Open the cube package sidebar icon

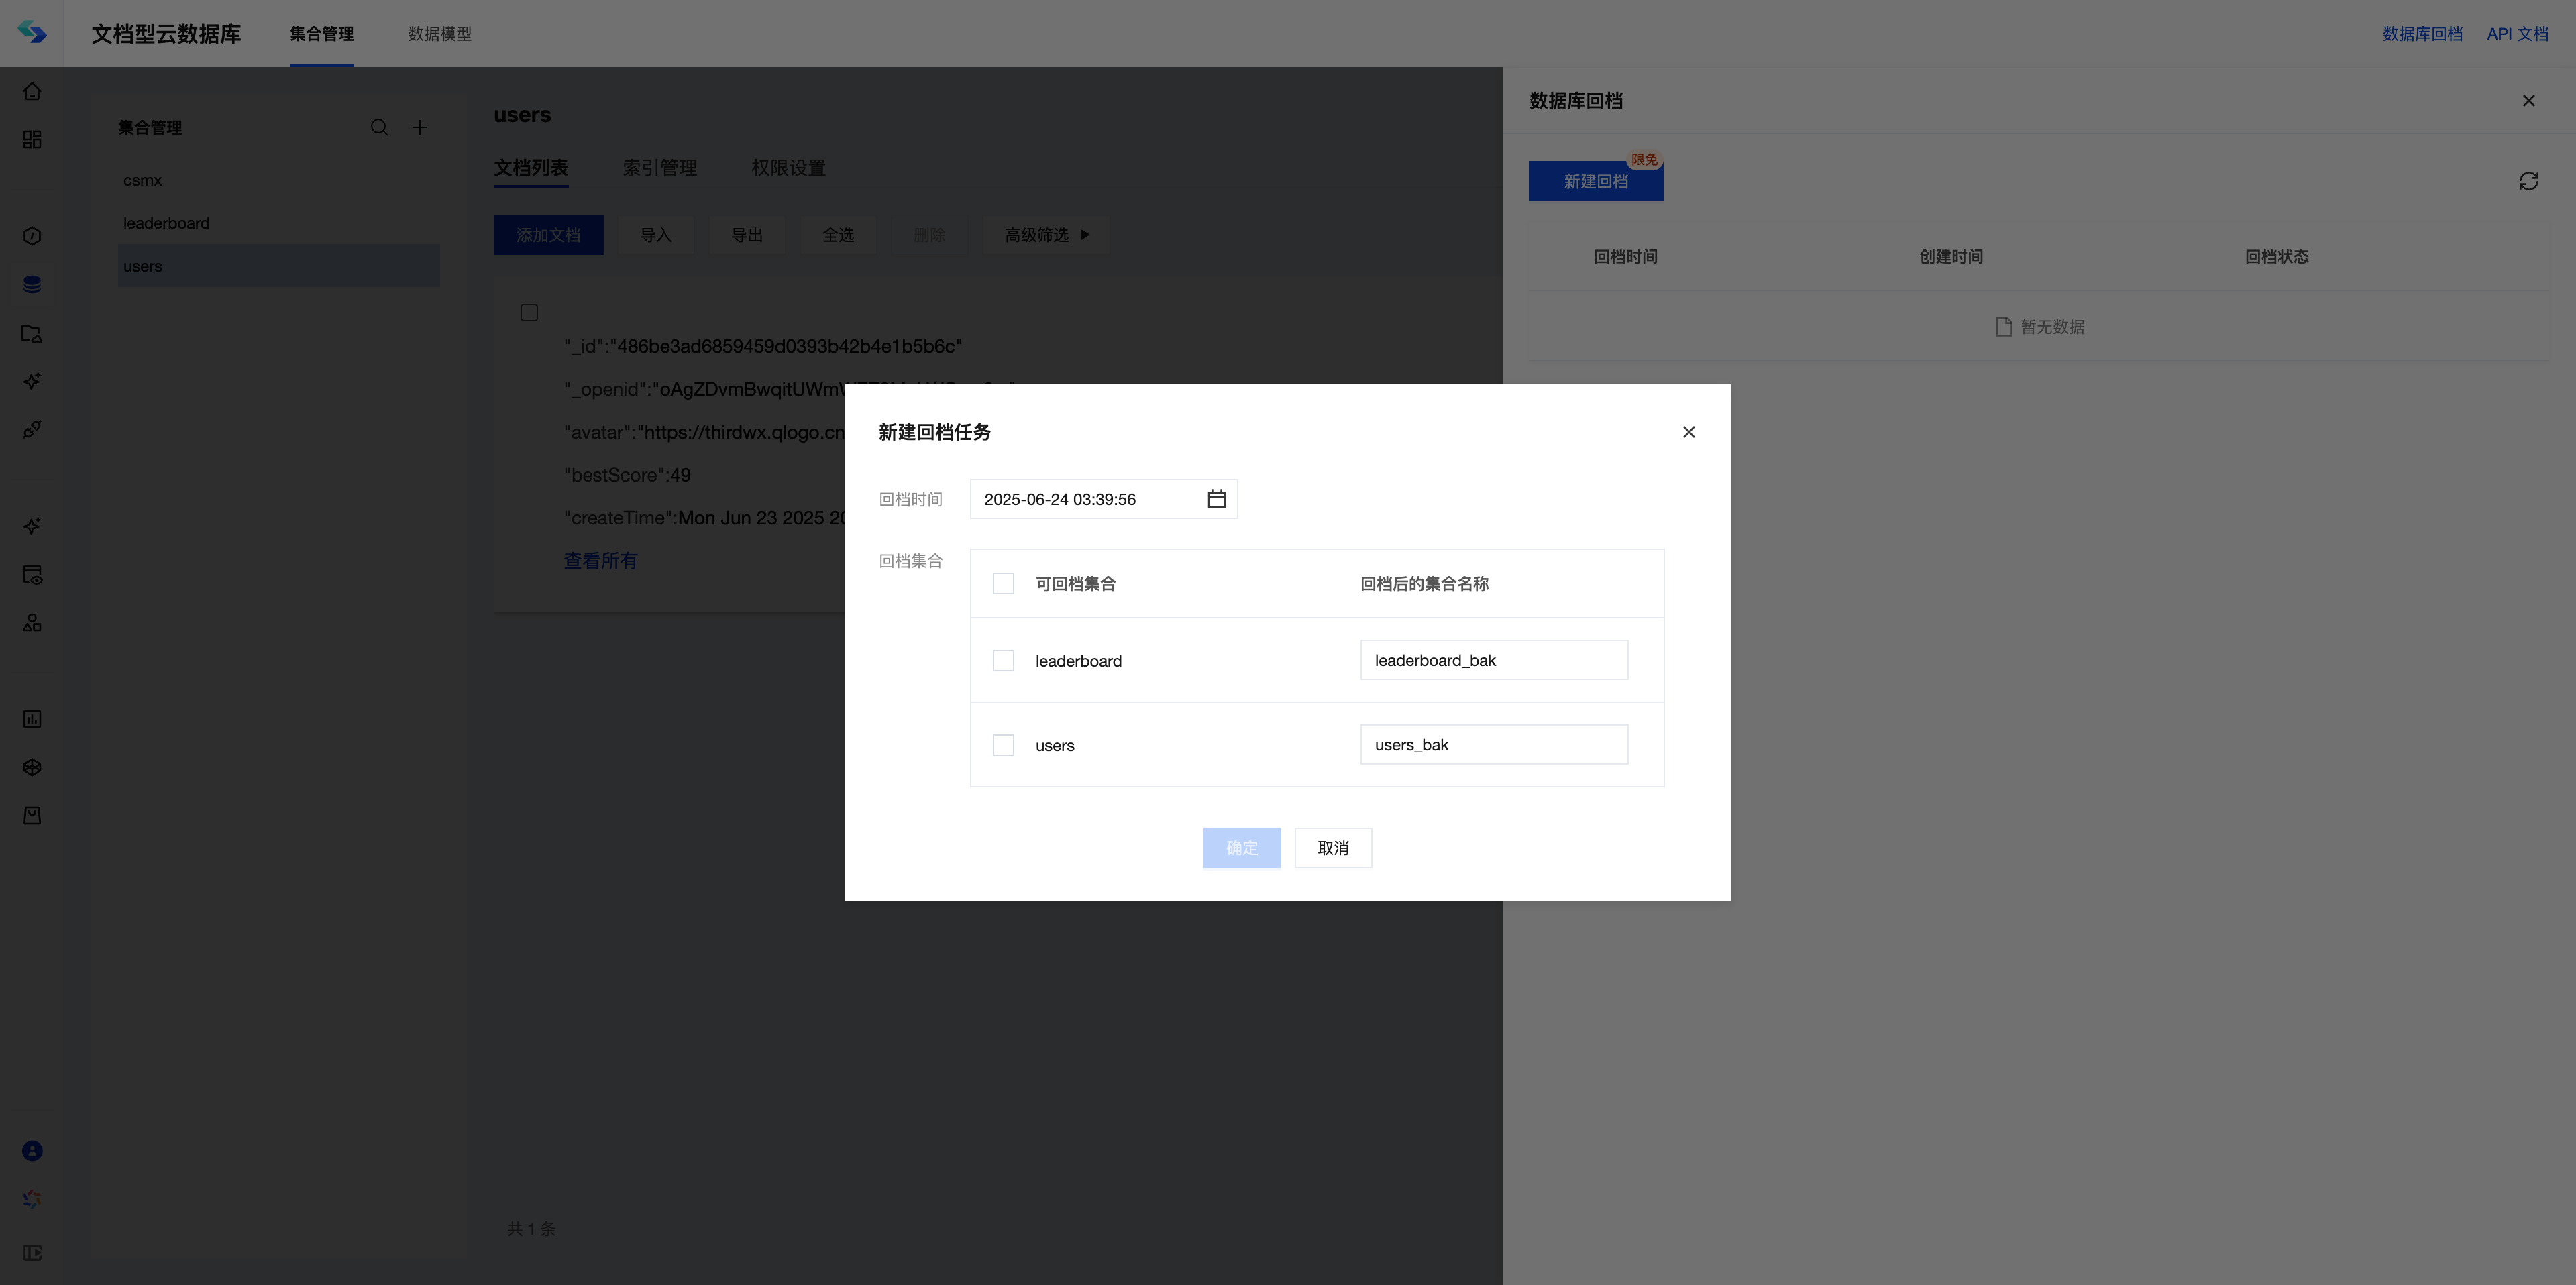click(32, 767)
